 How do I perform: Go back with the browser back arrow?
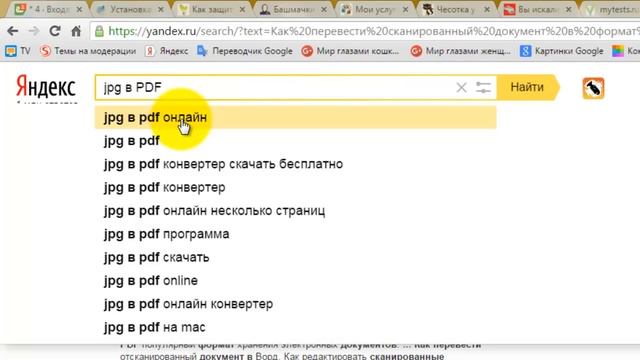[x=13, y=31]
